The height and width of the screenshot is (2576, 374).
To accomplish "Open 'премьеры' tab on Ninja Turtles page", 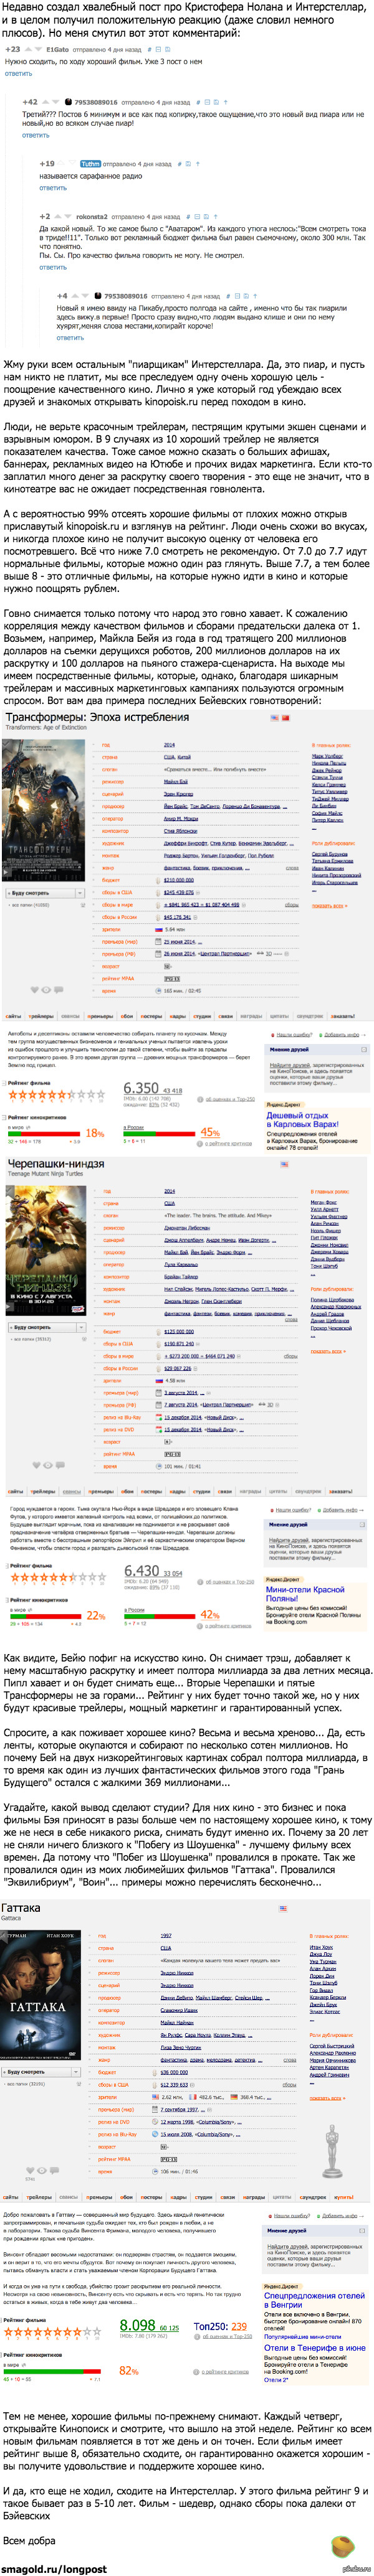I will pos(100,1491).
